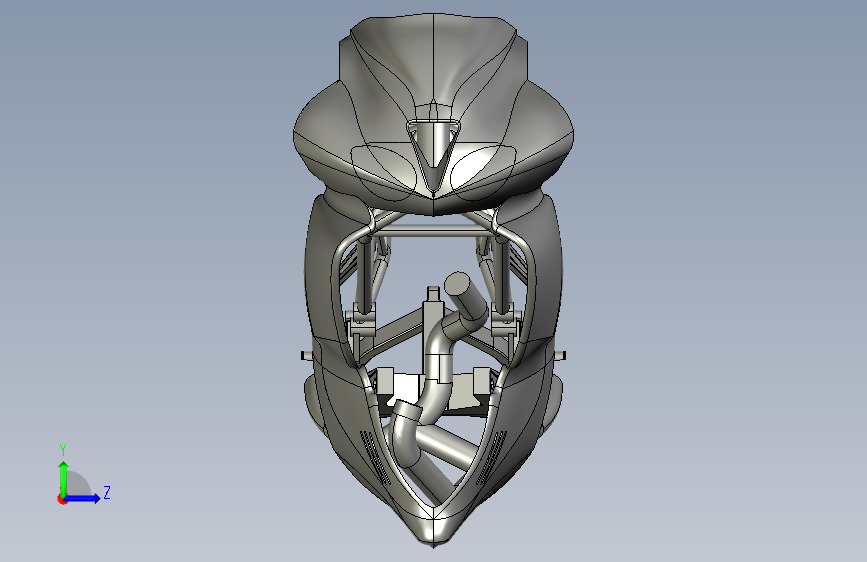This screenshot has width=867, height=562.
Task: Select the left side vent grille slots
Action: (x=375, y=457)
